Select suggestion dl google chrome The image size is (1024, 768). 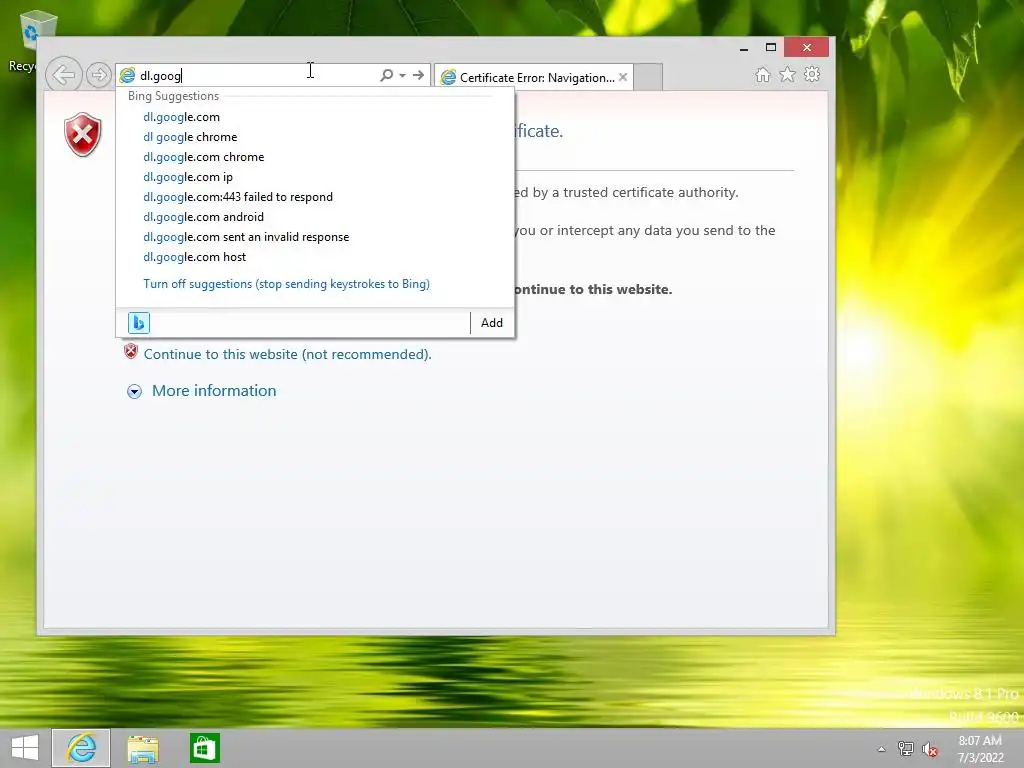(x=190, y=137)
